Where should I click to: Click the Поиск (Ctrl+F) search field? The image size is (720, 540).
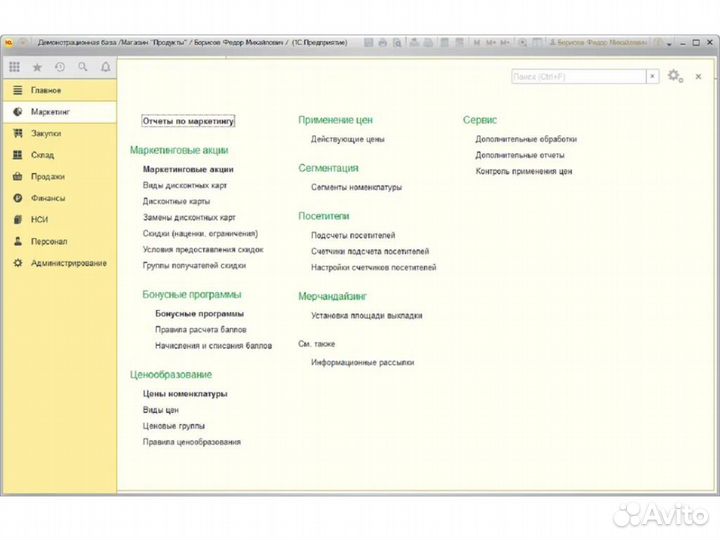pyautogui.click(x=577, y=77)
